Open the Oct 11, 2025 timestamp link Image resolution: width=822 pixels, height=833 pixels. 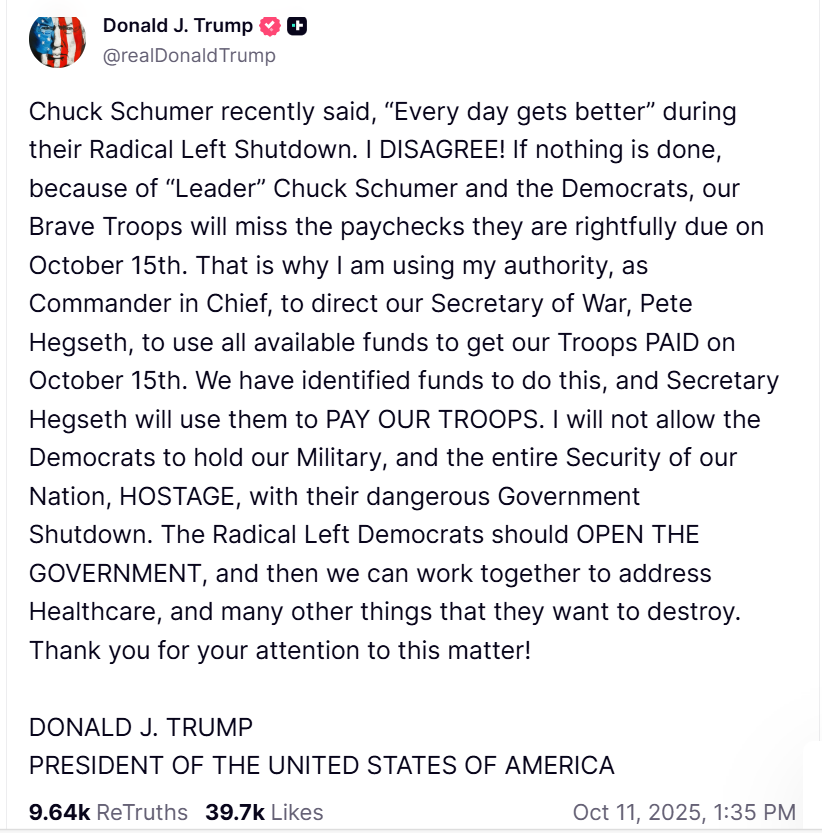click(684, 812)
